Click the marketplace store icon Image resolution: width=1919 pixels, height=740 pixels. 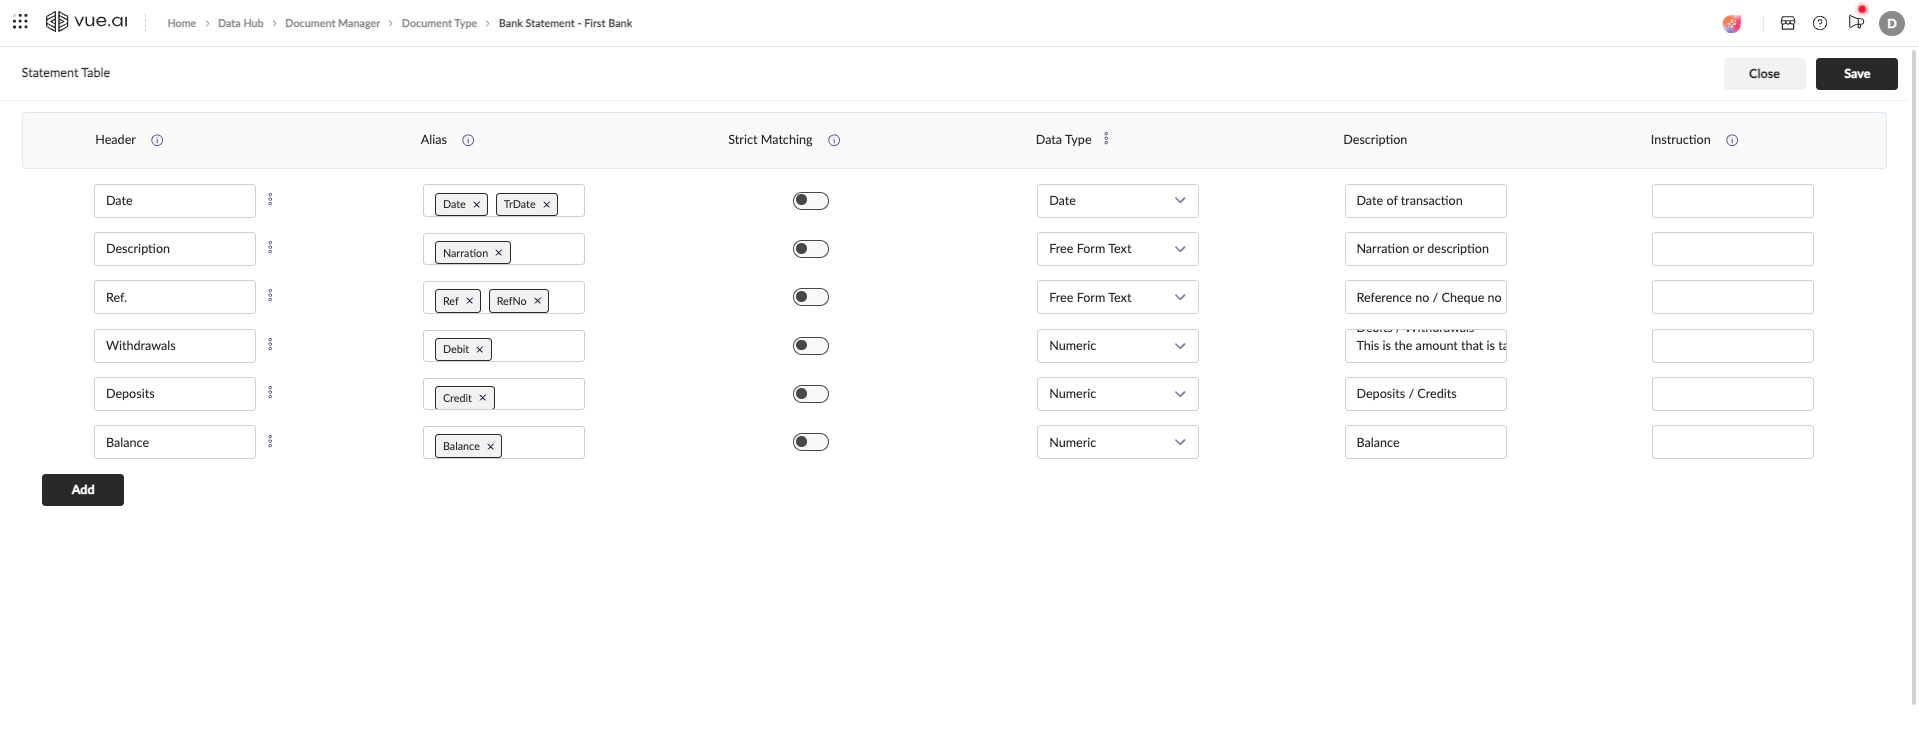click(1788, 23)
